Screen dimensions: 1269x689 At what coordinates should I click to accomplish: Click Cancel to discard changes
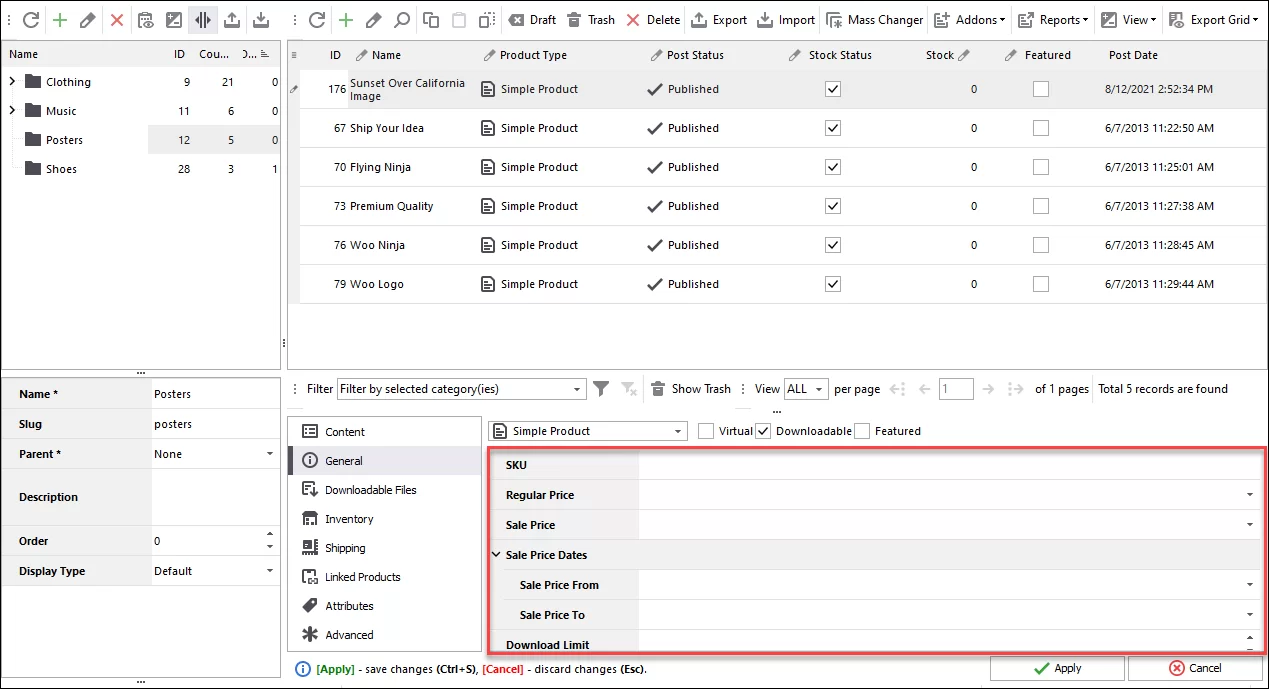click(1197, 668)
